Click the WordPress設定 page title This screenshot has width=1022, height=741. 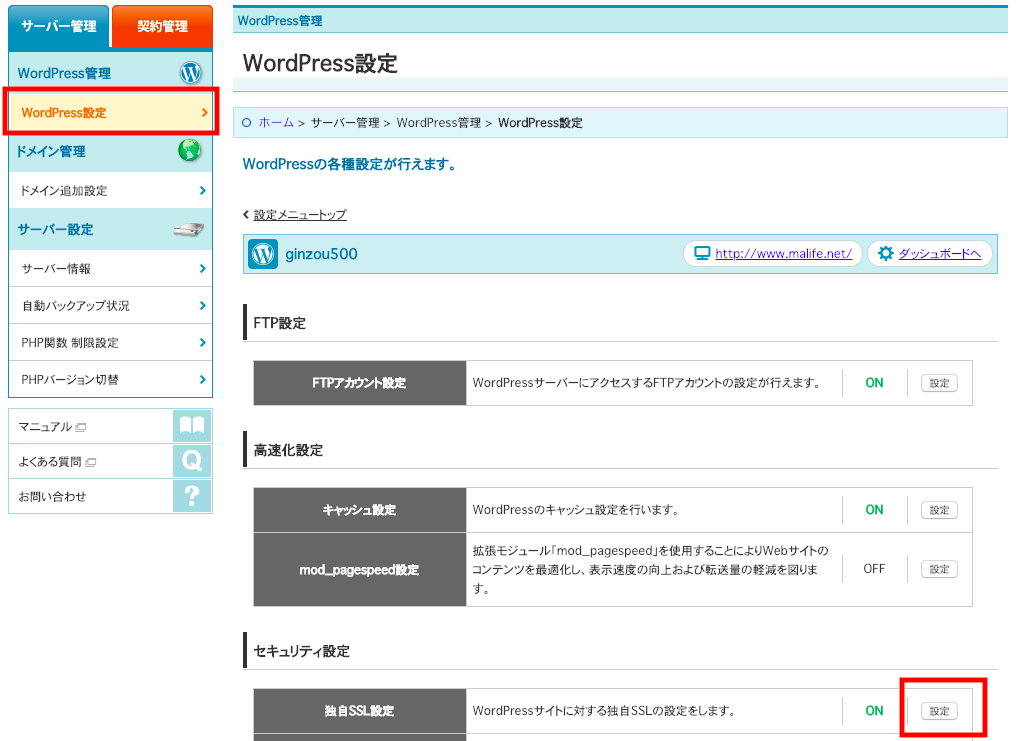(320, 63)
